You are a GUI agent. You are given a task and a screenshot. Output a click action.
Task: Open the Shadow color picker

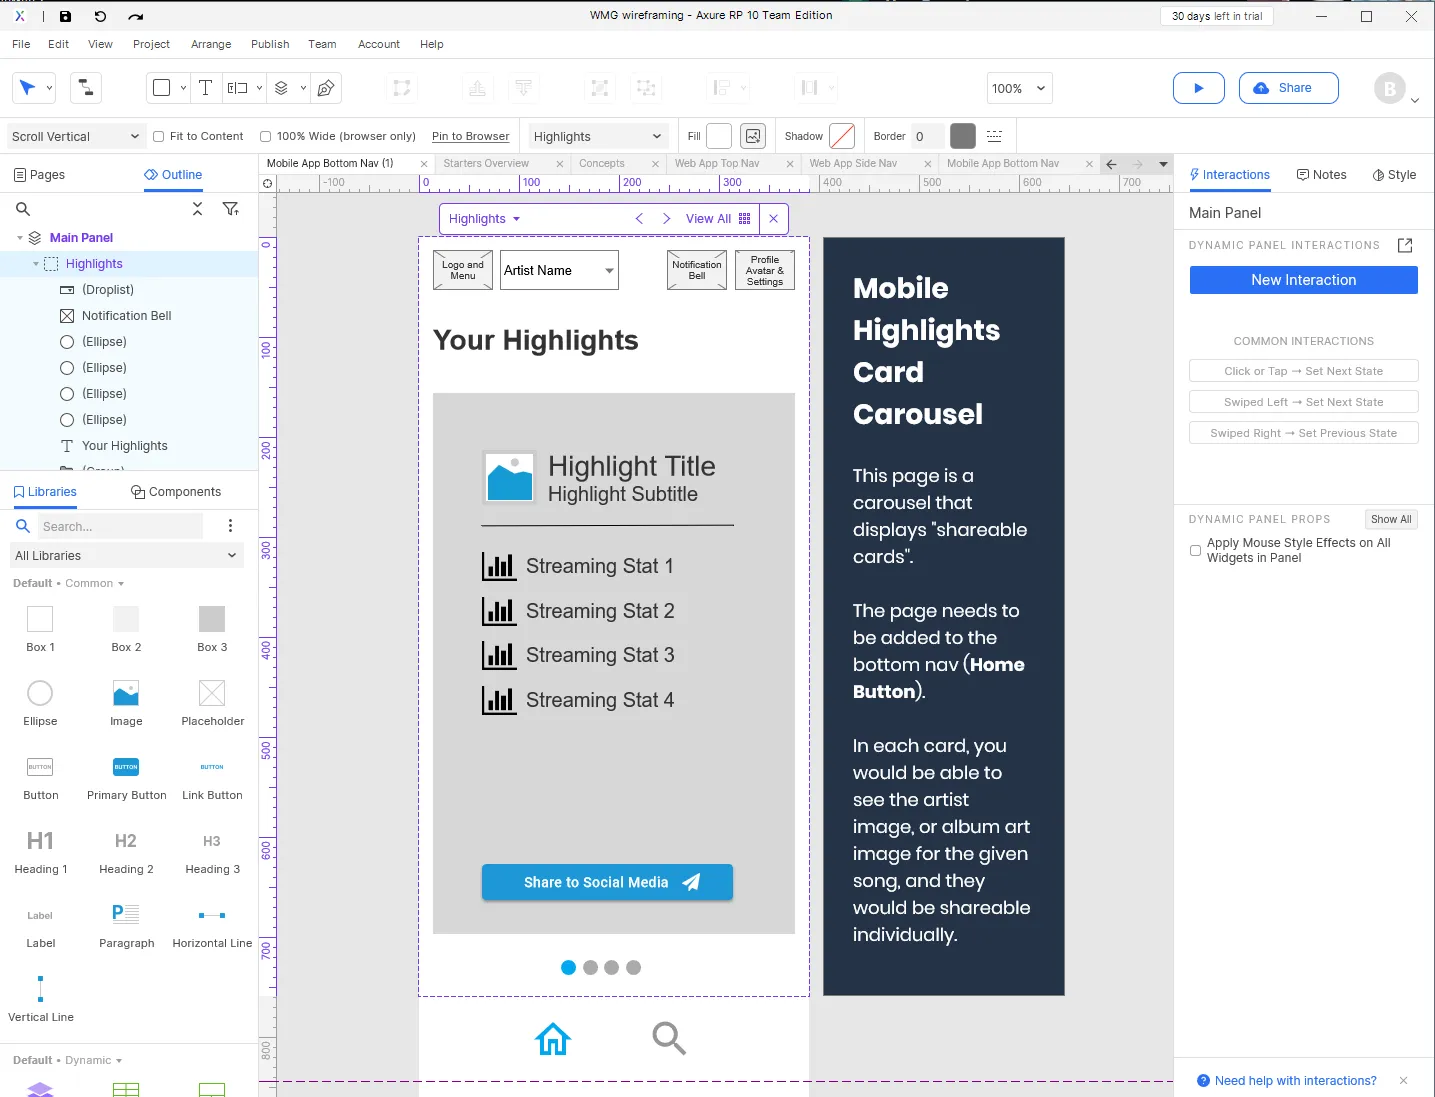tap(841, 135)
